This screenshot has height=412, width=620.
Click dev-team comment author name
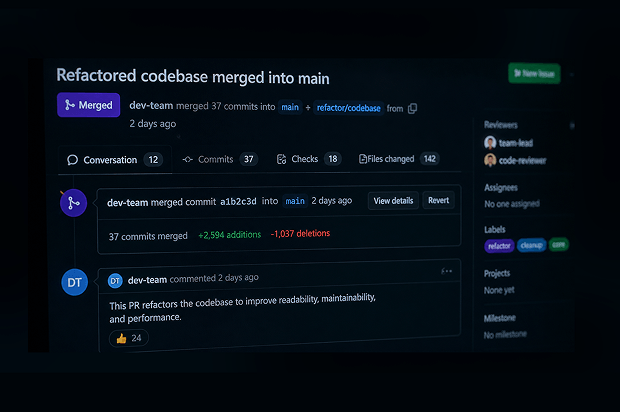[x=147, y=280]
